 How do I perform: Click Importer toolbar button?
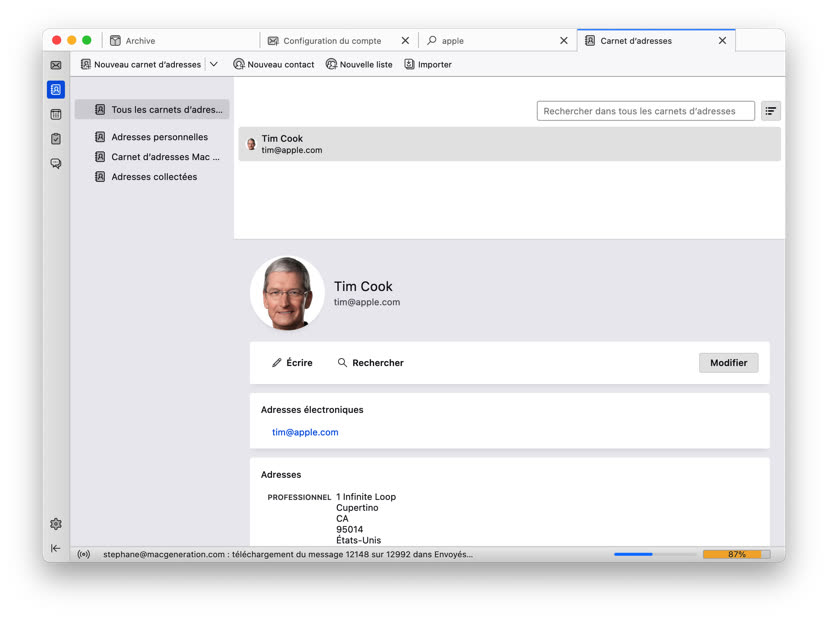pos(428,64)
